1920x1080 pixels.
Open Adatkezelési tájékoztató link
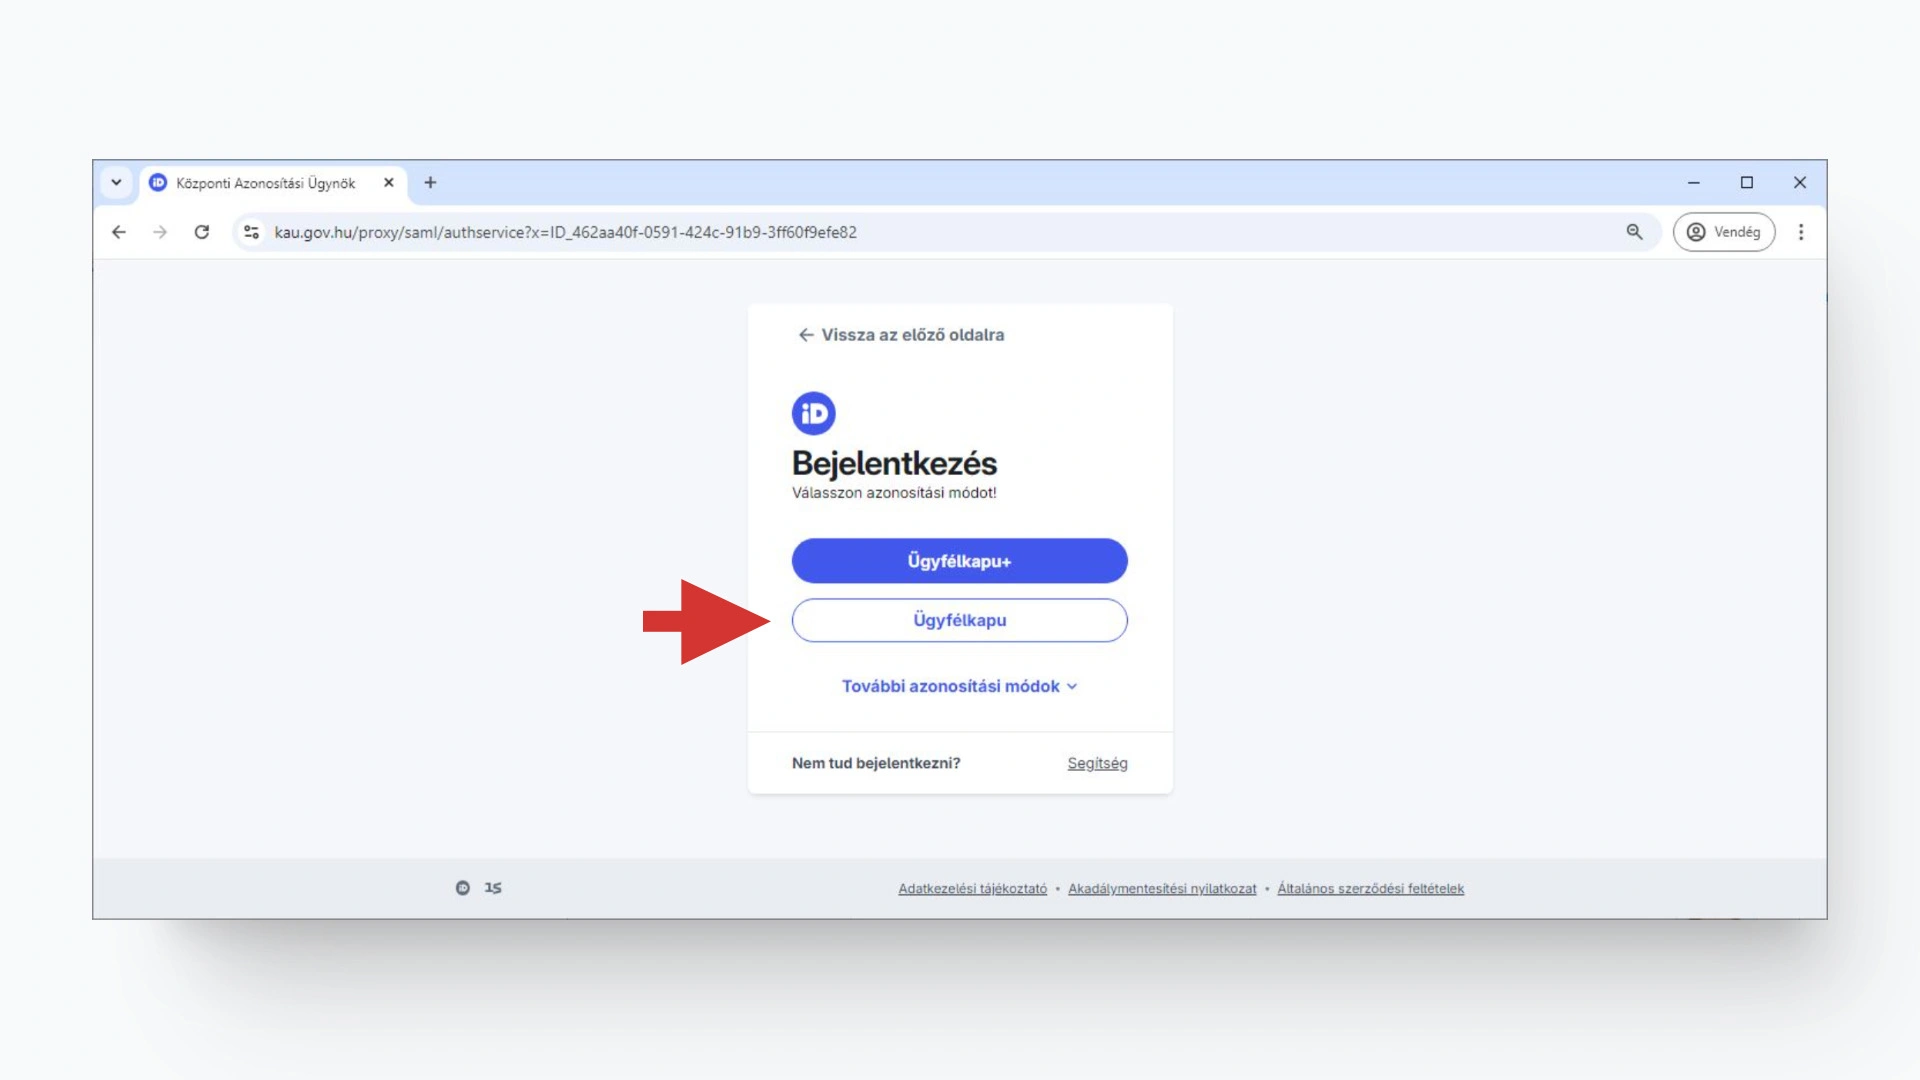(972, 889)
